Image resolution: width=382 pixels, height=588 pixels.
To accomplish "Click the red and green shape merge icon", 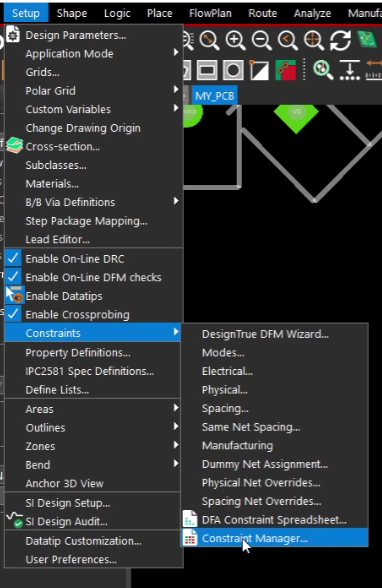I will click(286, 70).
